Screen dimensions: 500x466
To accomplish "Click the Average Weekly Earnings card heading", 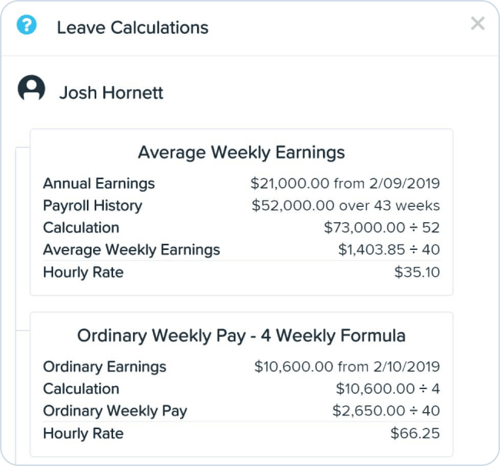I will [241, 153].
